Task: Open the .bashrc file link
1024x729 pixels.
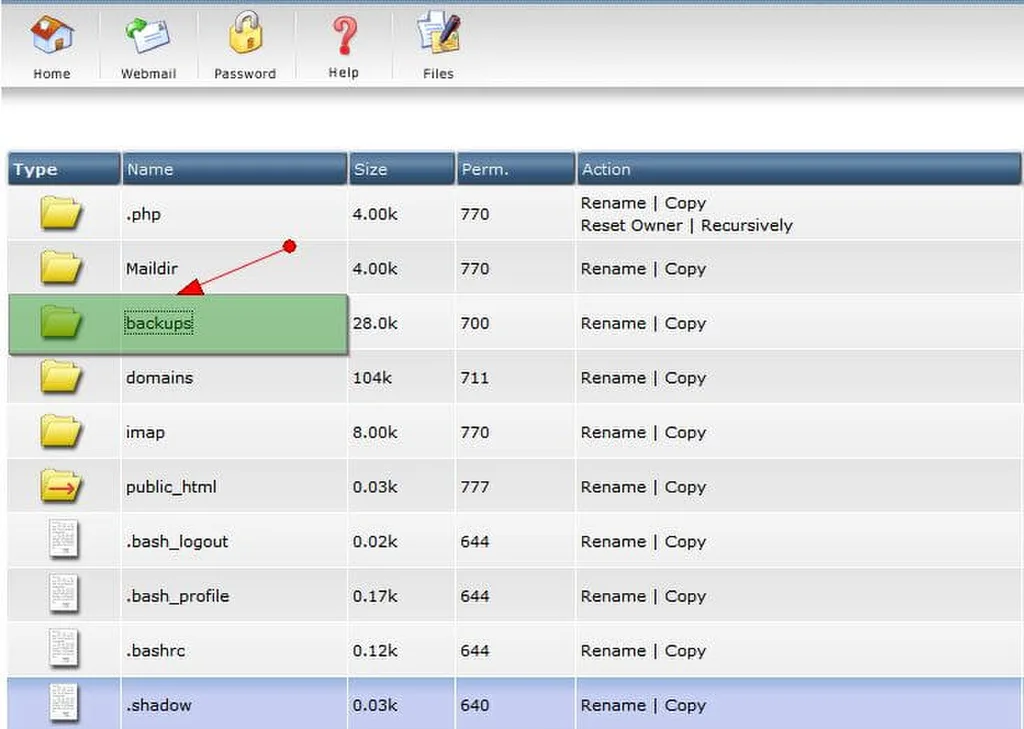Action: pyautogui.click(x=155, y=651)
